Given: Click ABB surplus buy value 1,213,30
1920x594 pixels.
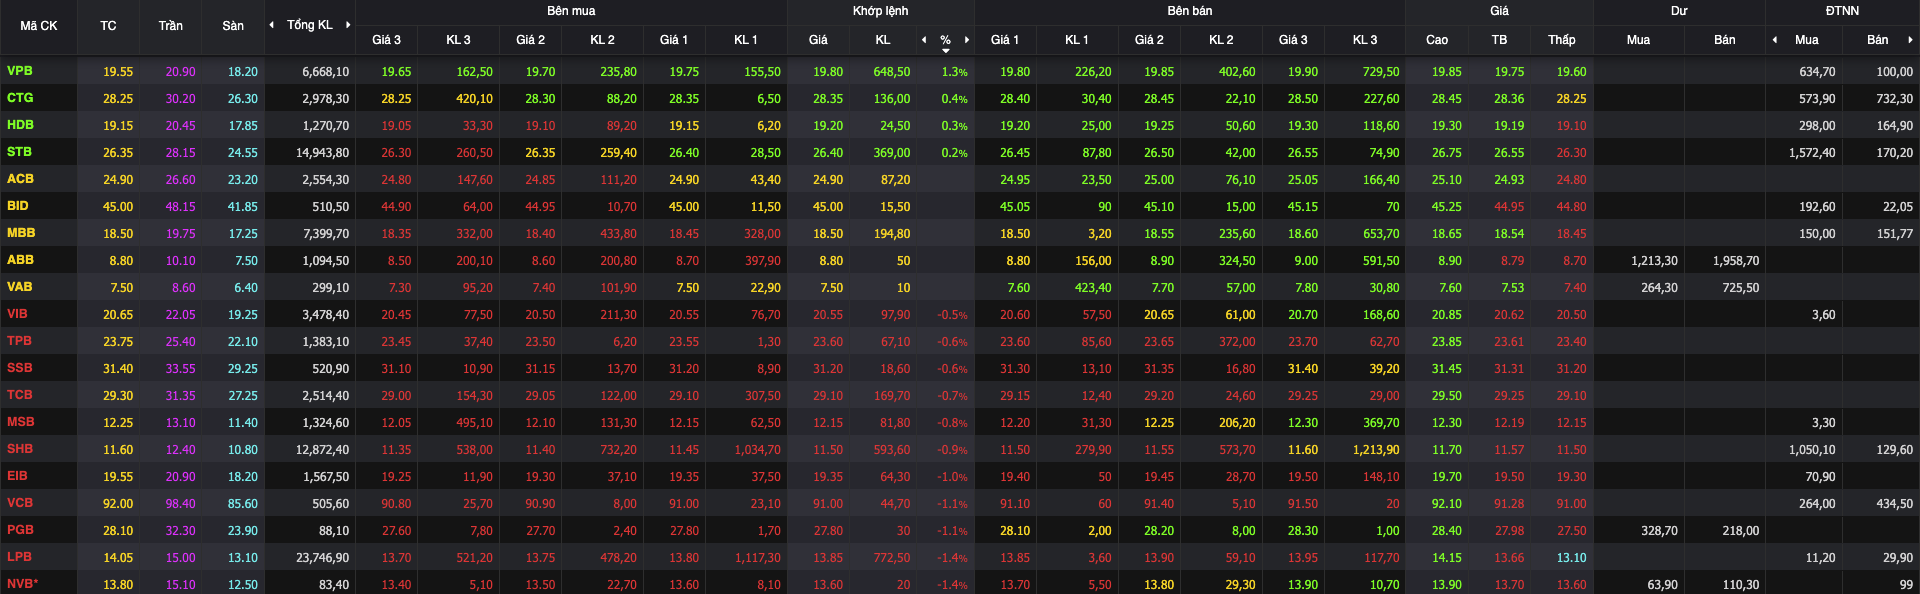Looking at the screenshot, I should tap(1654, 261).
